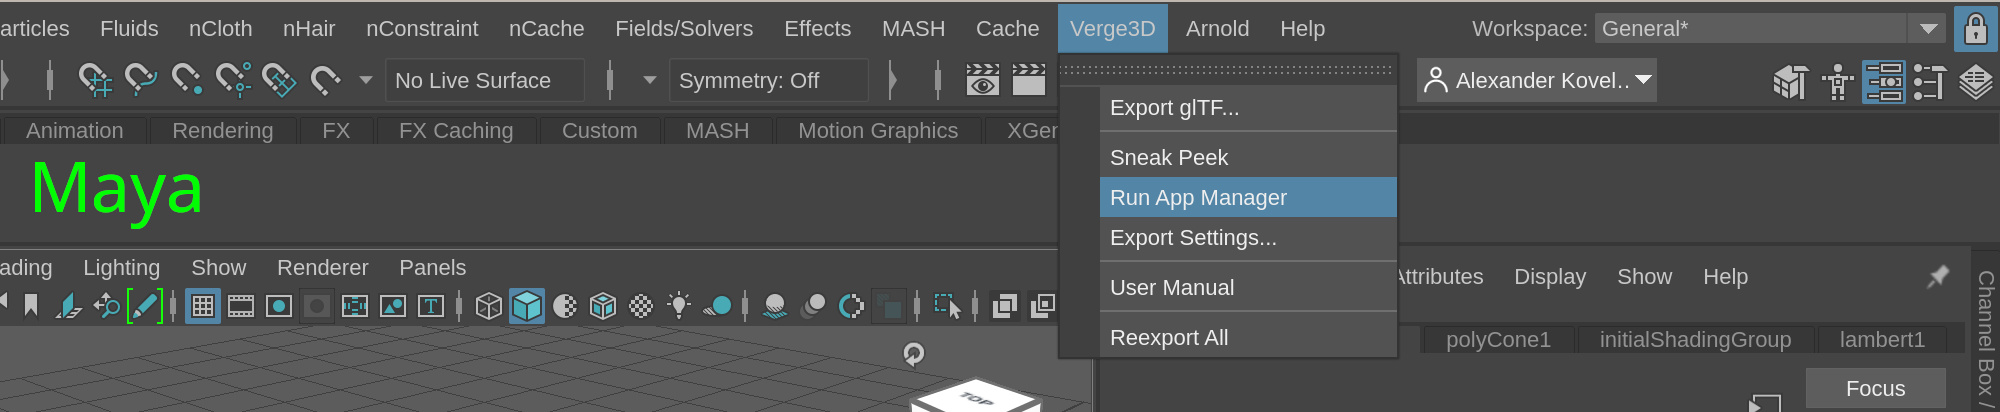The width and height of the screenshot is (2000, 412).
Task: Toggle Grease Pencil icon
Action: pos(144,305)
